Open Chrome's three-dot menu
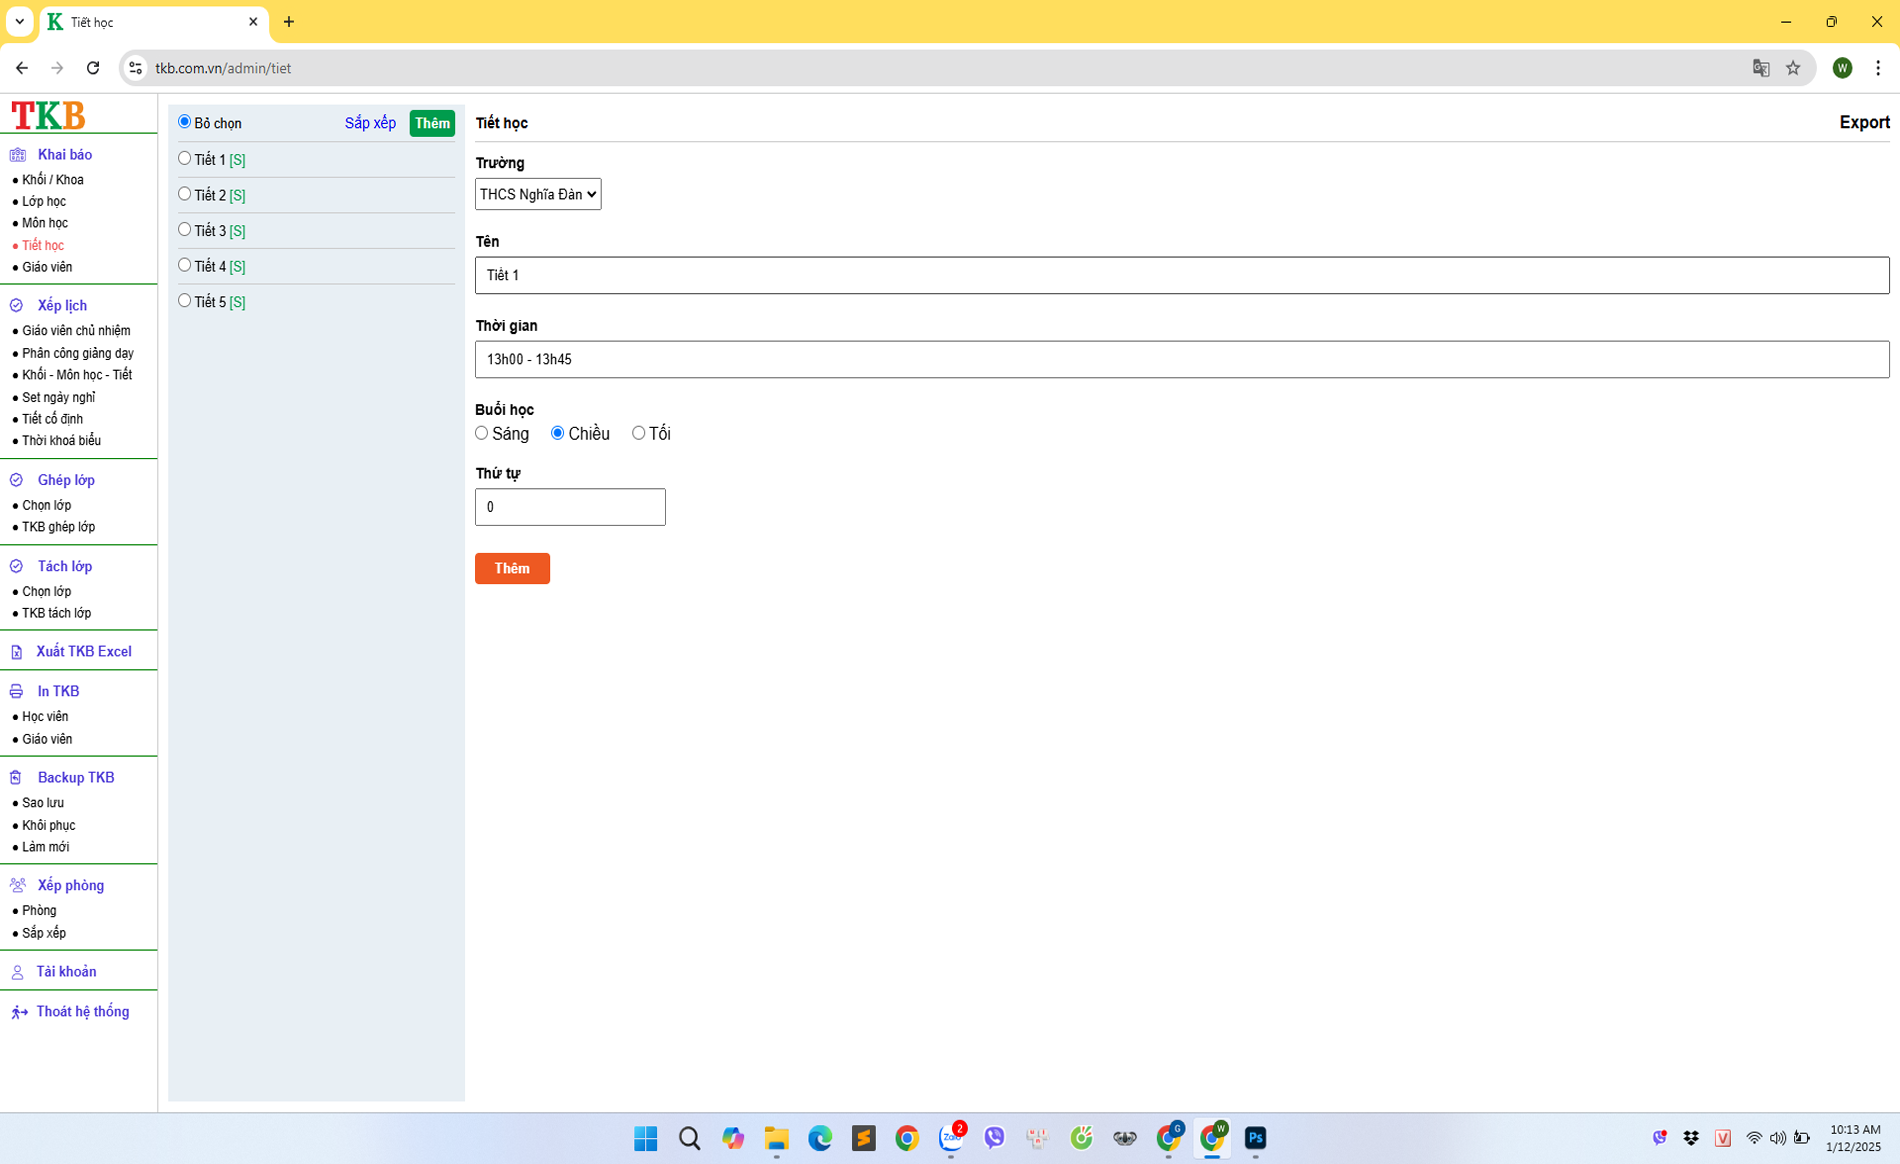The image size is (1900, 1164). 1877,68
